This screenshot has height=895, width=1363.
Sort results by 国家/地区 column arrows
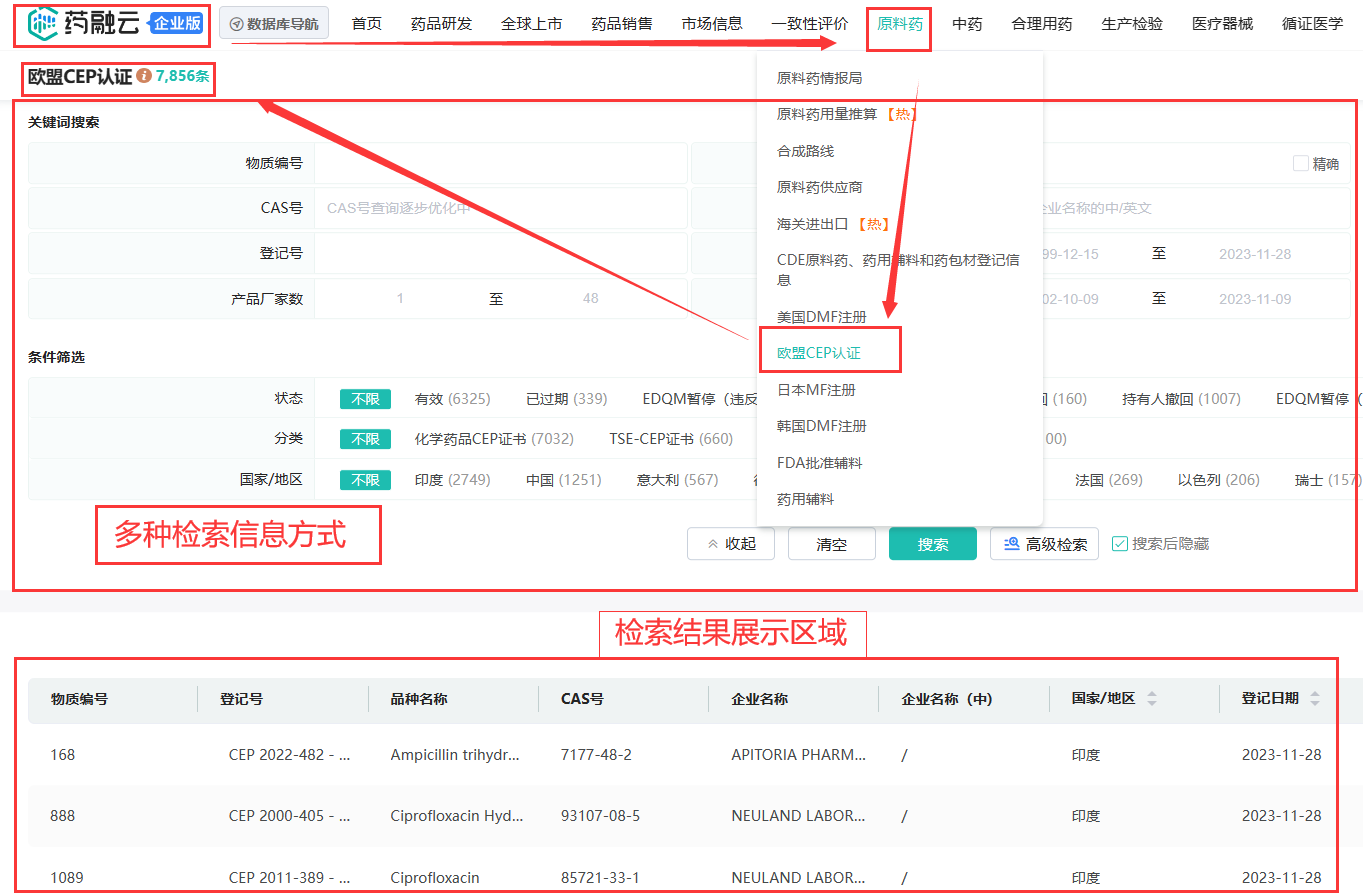(1151, 699)
